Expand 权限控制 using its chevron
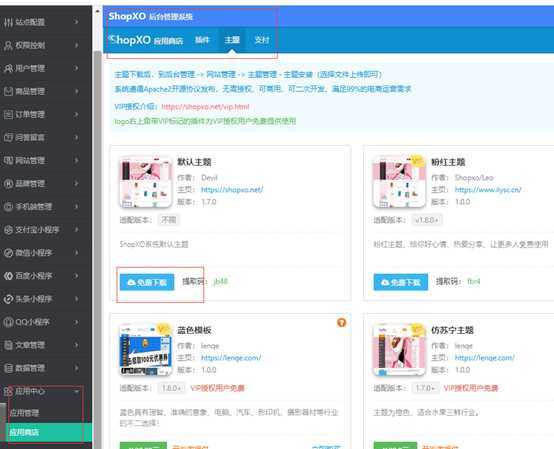 click(x=76, y=45)
